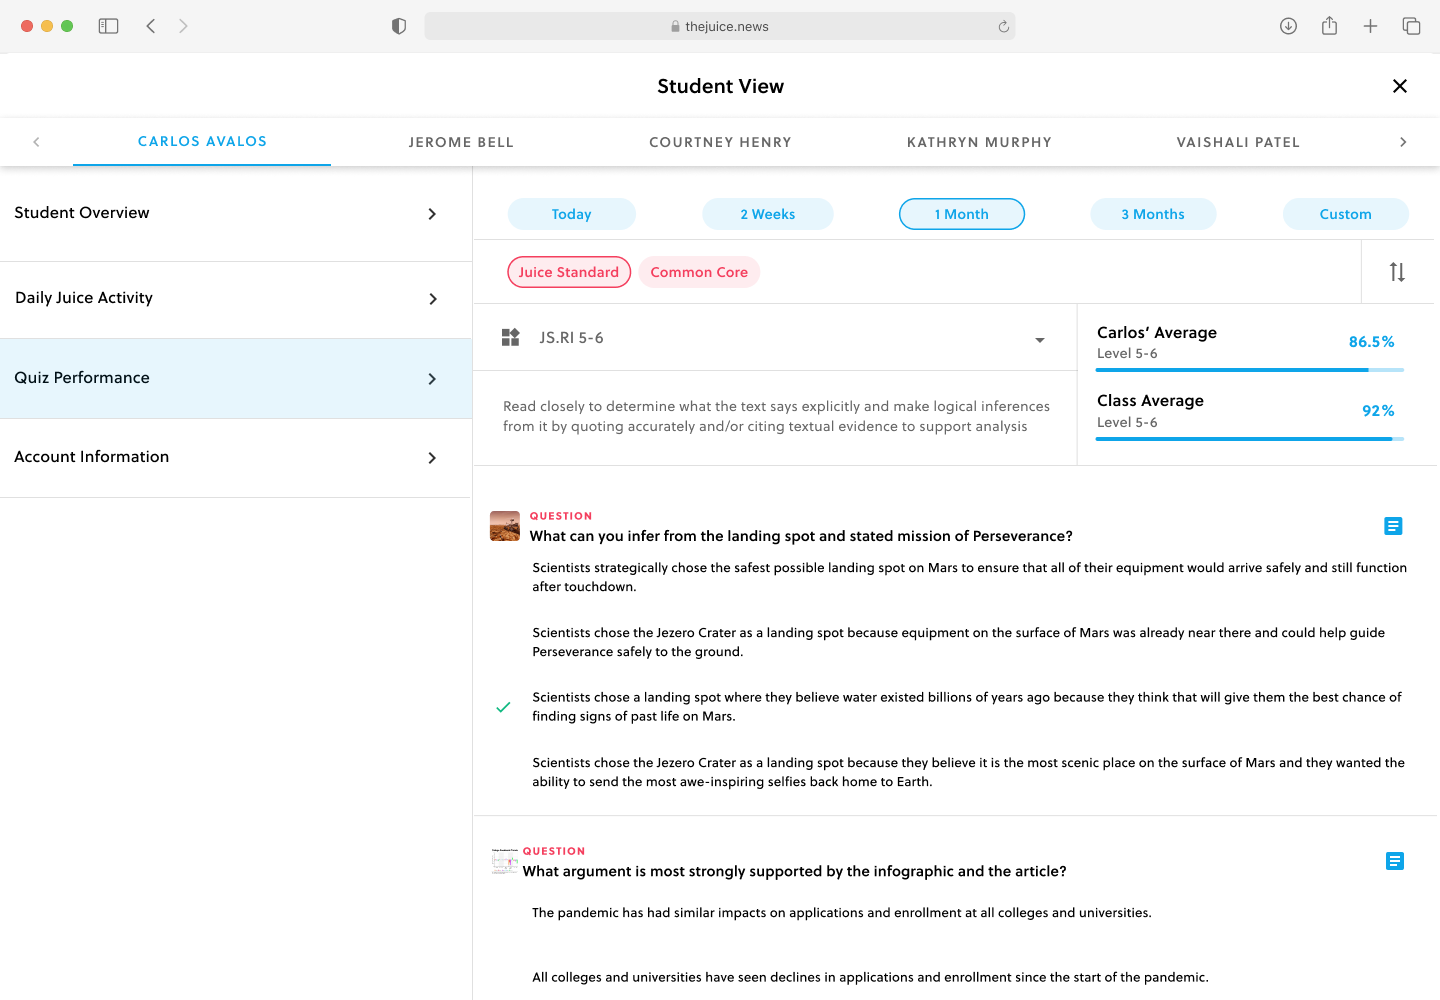The height and width of the screenshot is (1000, 1440).
Task: Reload page via address bar refresh icon
Action: pyautogui.click(x=1003, y=27)
